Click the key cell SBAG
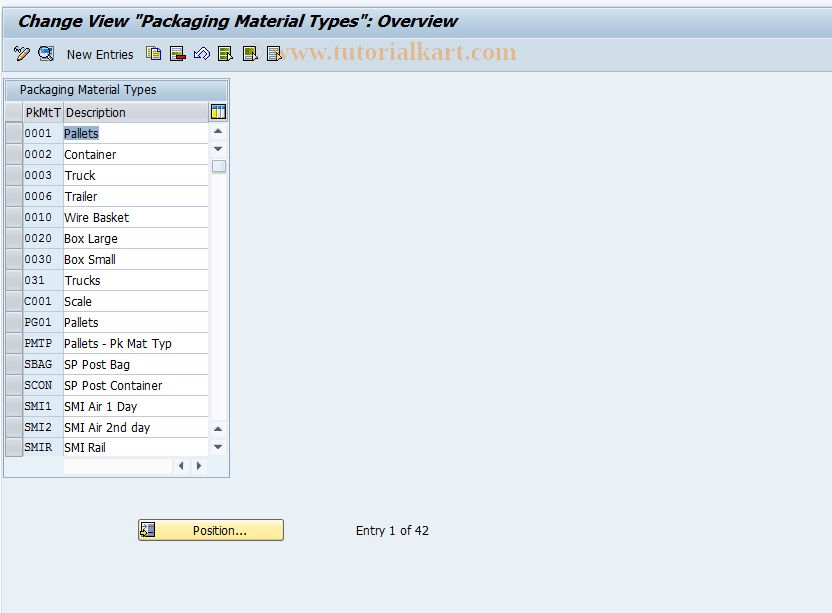The image size is (832, 613). point(43,365)
